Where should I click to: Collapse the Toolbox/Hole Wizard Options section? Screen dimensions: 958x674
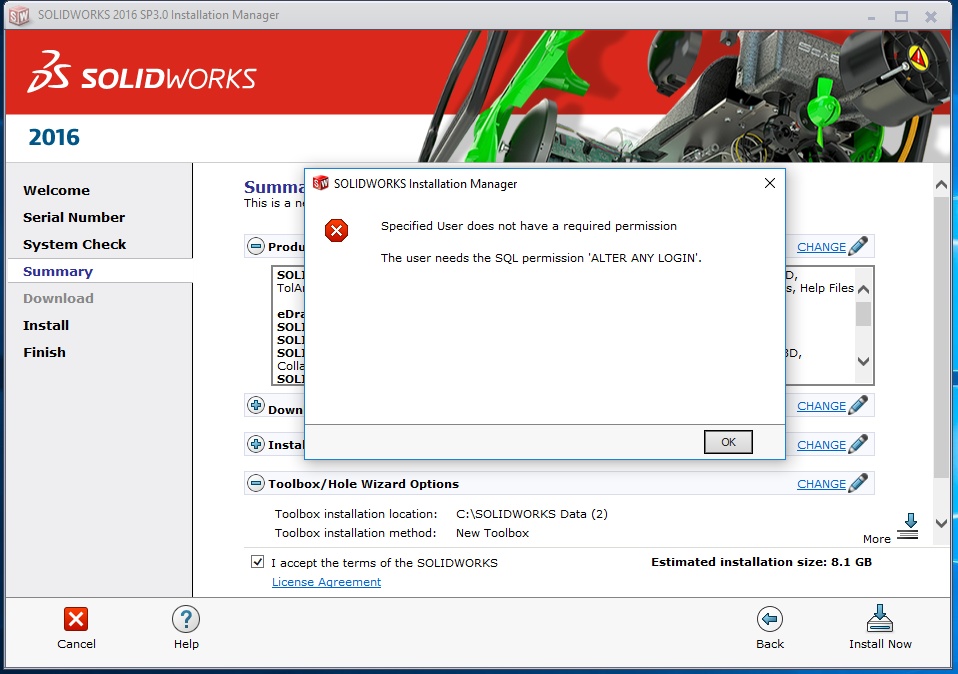(255, 483)
